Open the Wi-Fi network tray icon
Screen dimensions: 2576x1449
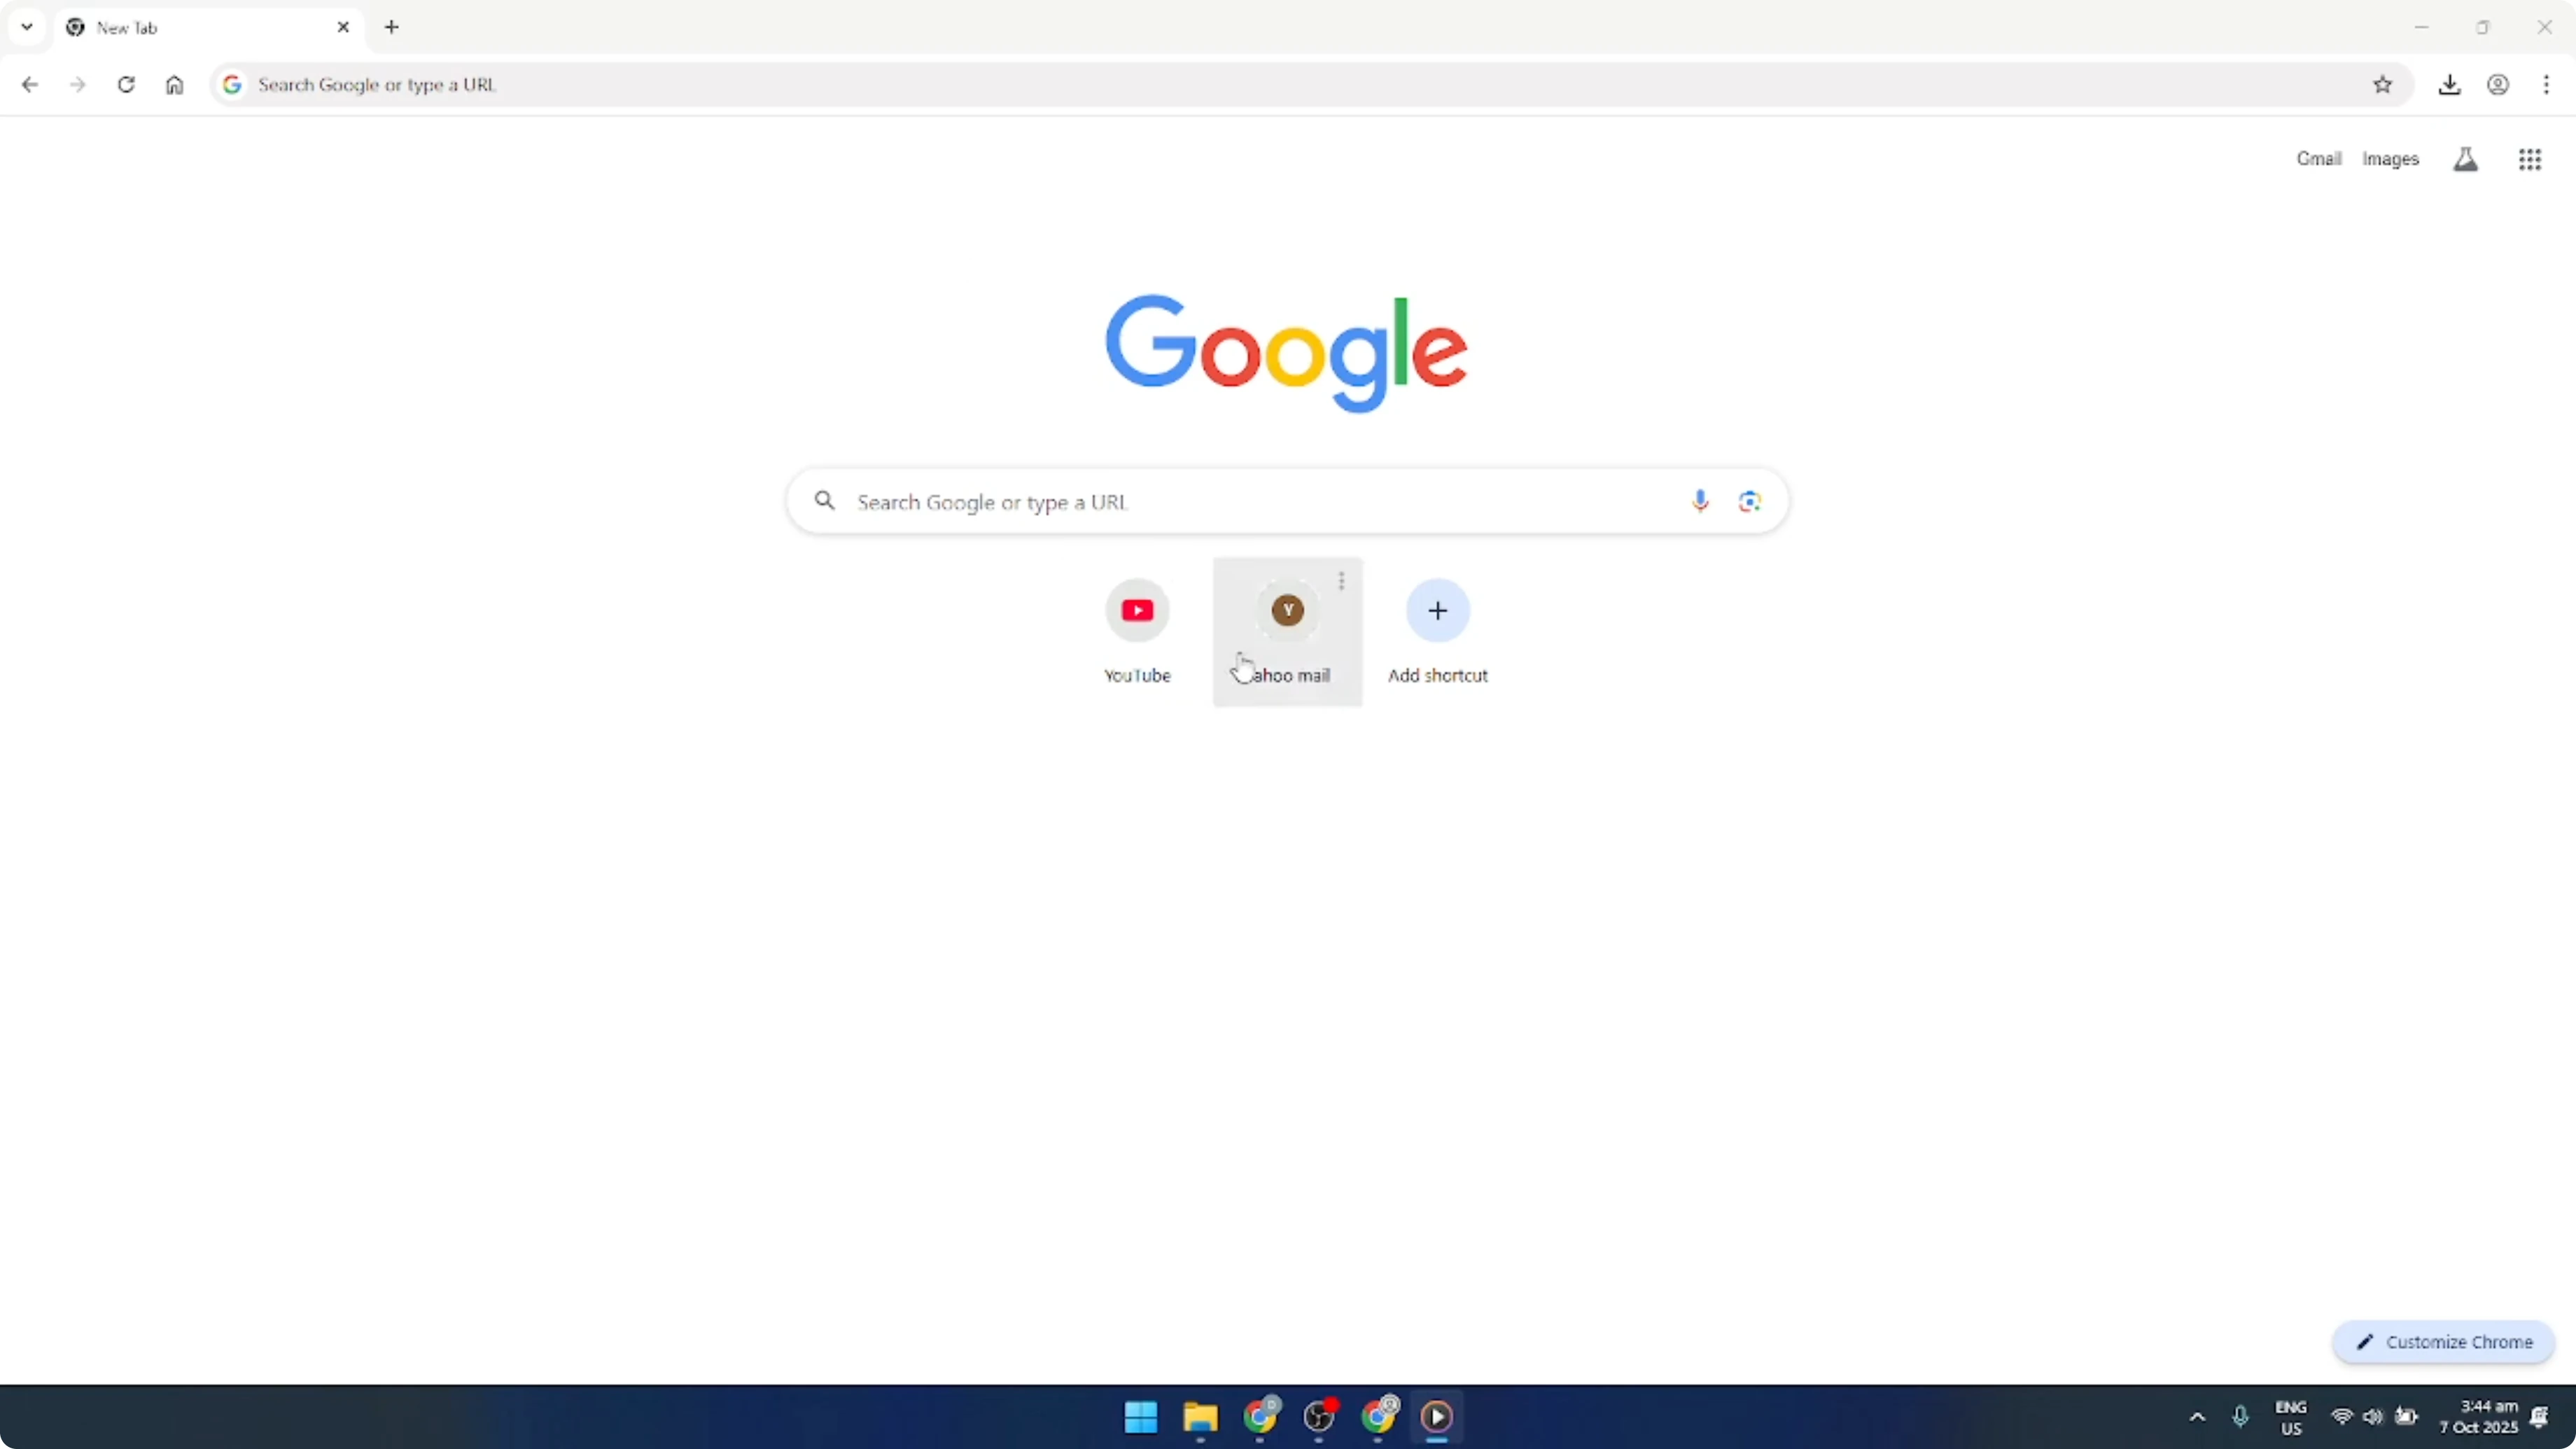[x=2342, y=1417]
